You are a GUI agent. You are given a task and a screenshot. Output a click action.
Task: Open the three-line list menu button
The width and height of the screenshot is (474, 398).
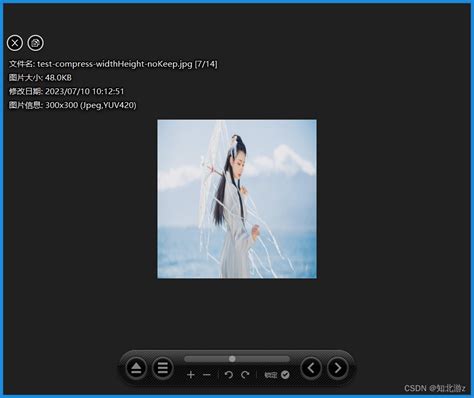pyautogui.click(x=162, y=368)
